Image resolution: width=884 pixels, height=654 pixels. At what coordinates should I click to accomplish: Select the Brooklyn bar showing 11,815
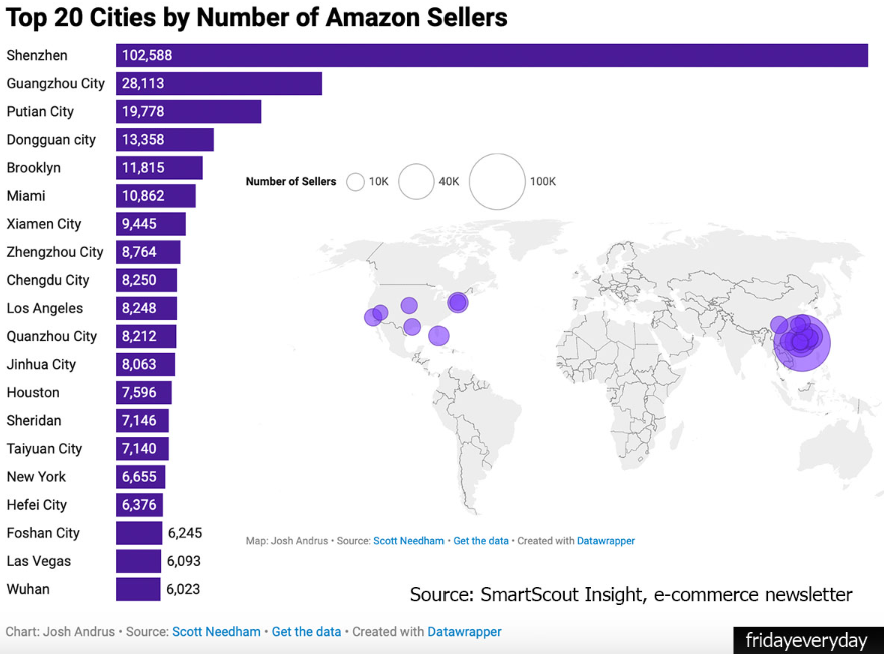pyautogui.click(x=159, y=168)
